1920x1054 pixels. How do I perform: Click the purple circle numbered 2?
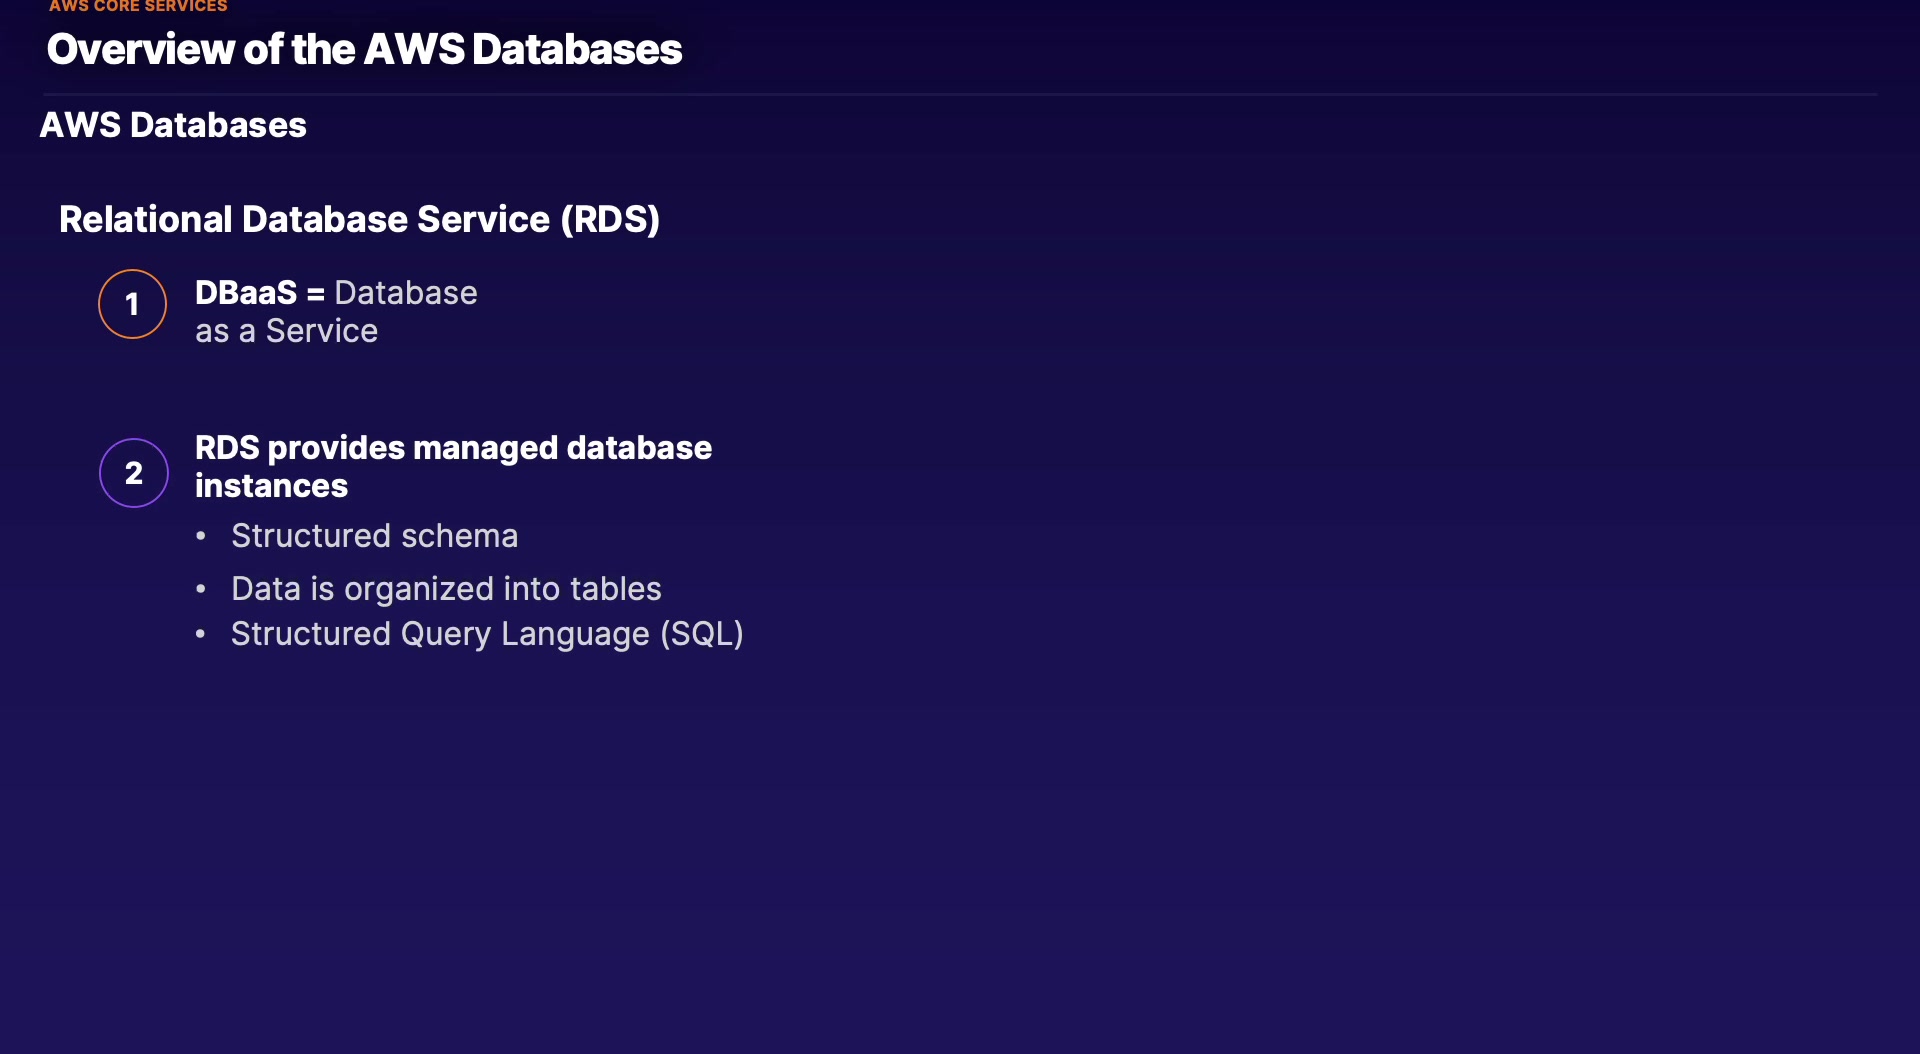[x=134, y=473]
